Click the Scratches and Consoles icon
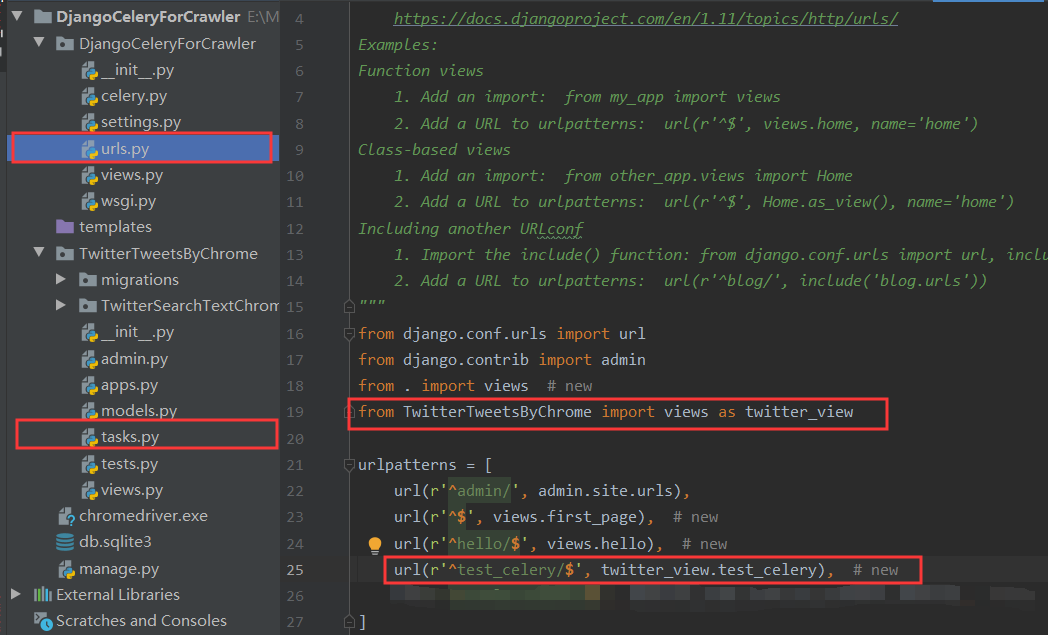Screen dimensions: 1048x635 pos(44,620)
